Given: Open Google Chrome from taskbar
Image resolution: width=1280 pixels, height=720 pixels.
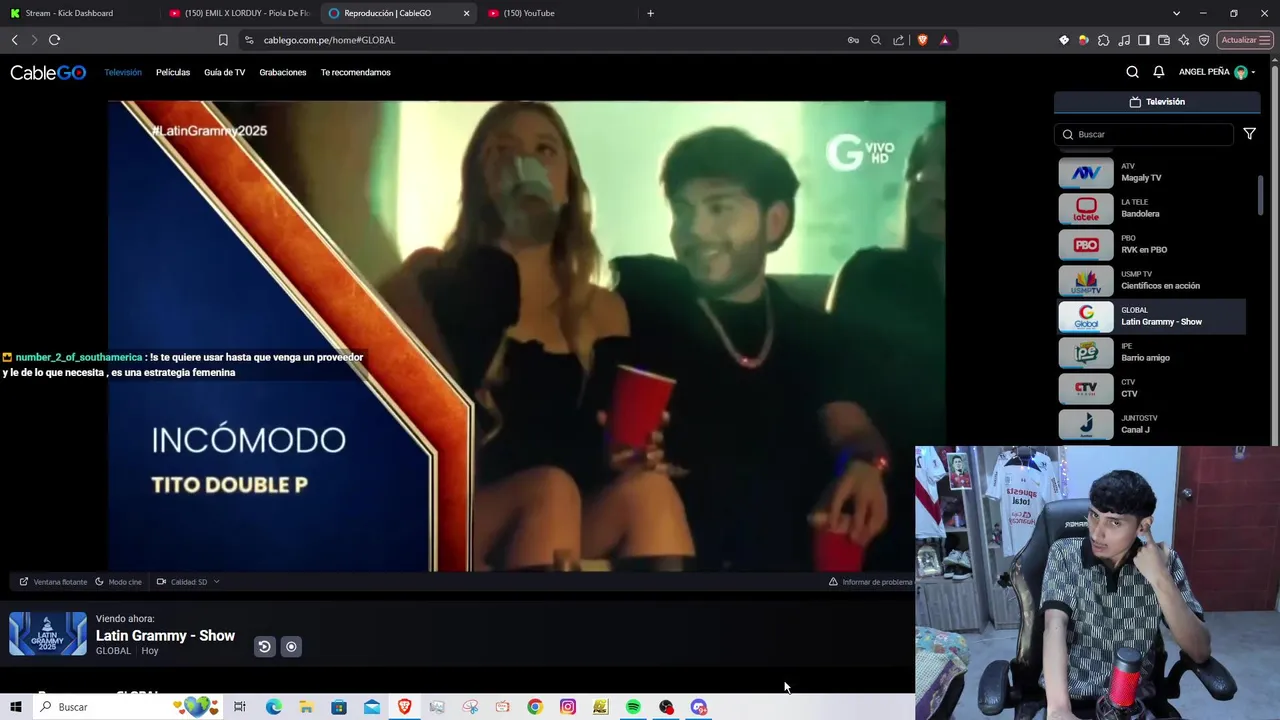Looking at the screenshot, I should click(535, 707).
